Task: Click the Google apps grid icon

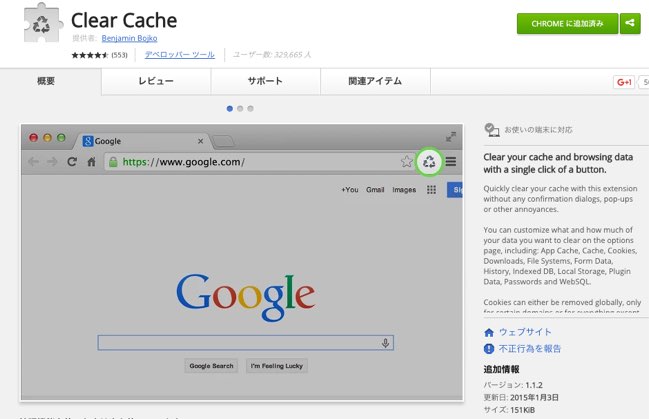Action: [x=431, y=190]
